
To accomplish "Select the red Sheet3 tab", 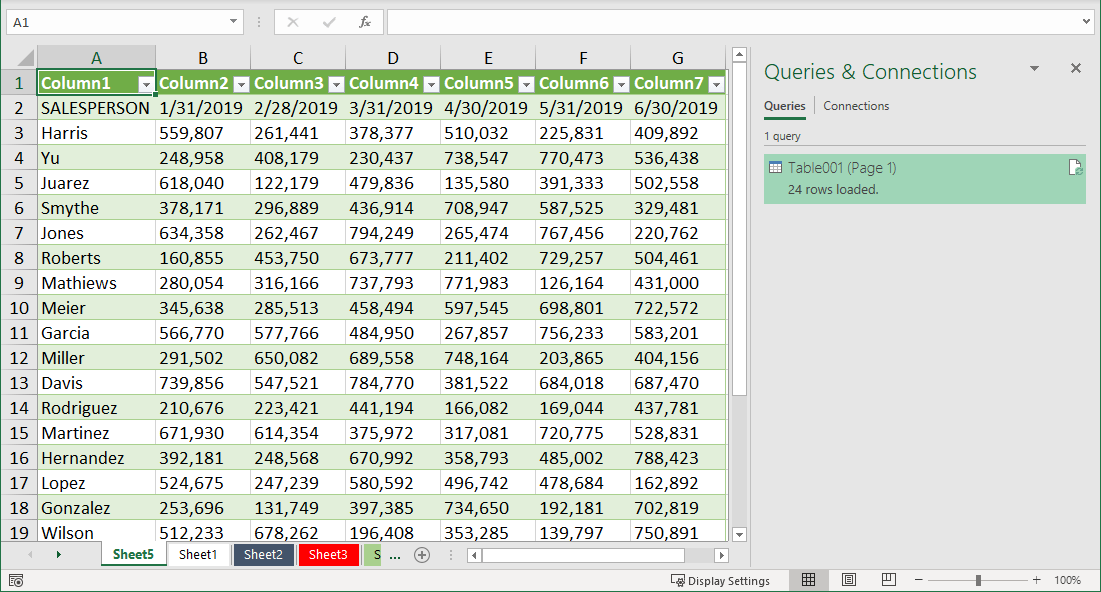I will (x=328, y=554).
